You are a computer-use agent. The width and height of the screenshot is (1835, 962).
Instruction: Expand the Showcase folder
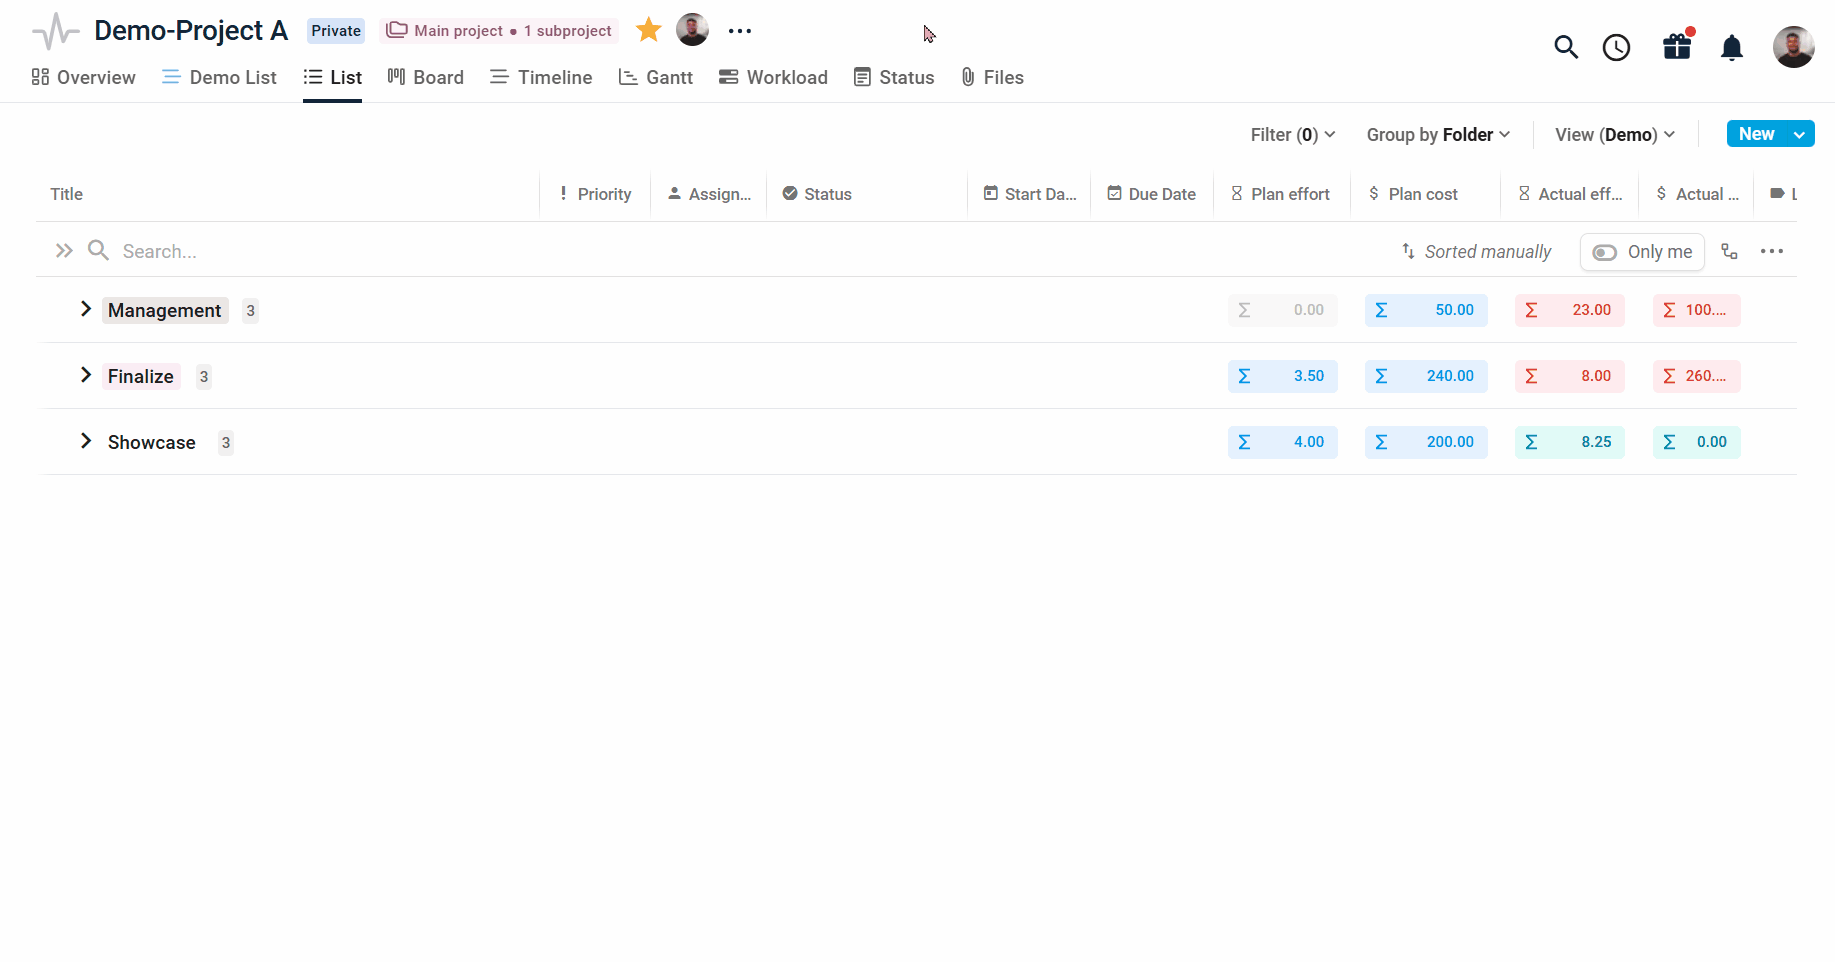pos(86,441)
